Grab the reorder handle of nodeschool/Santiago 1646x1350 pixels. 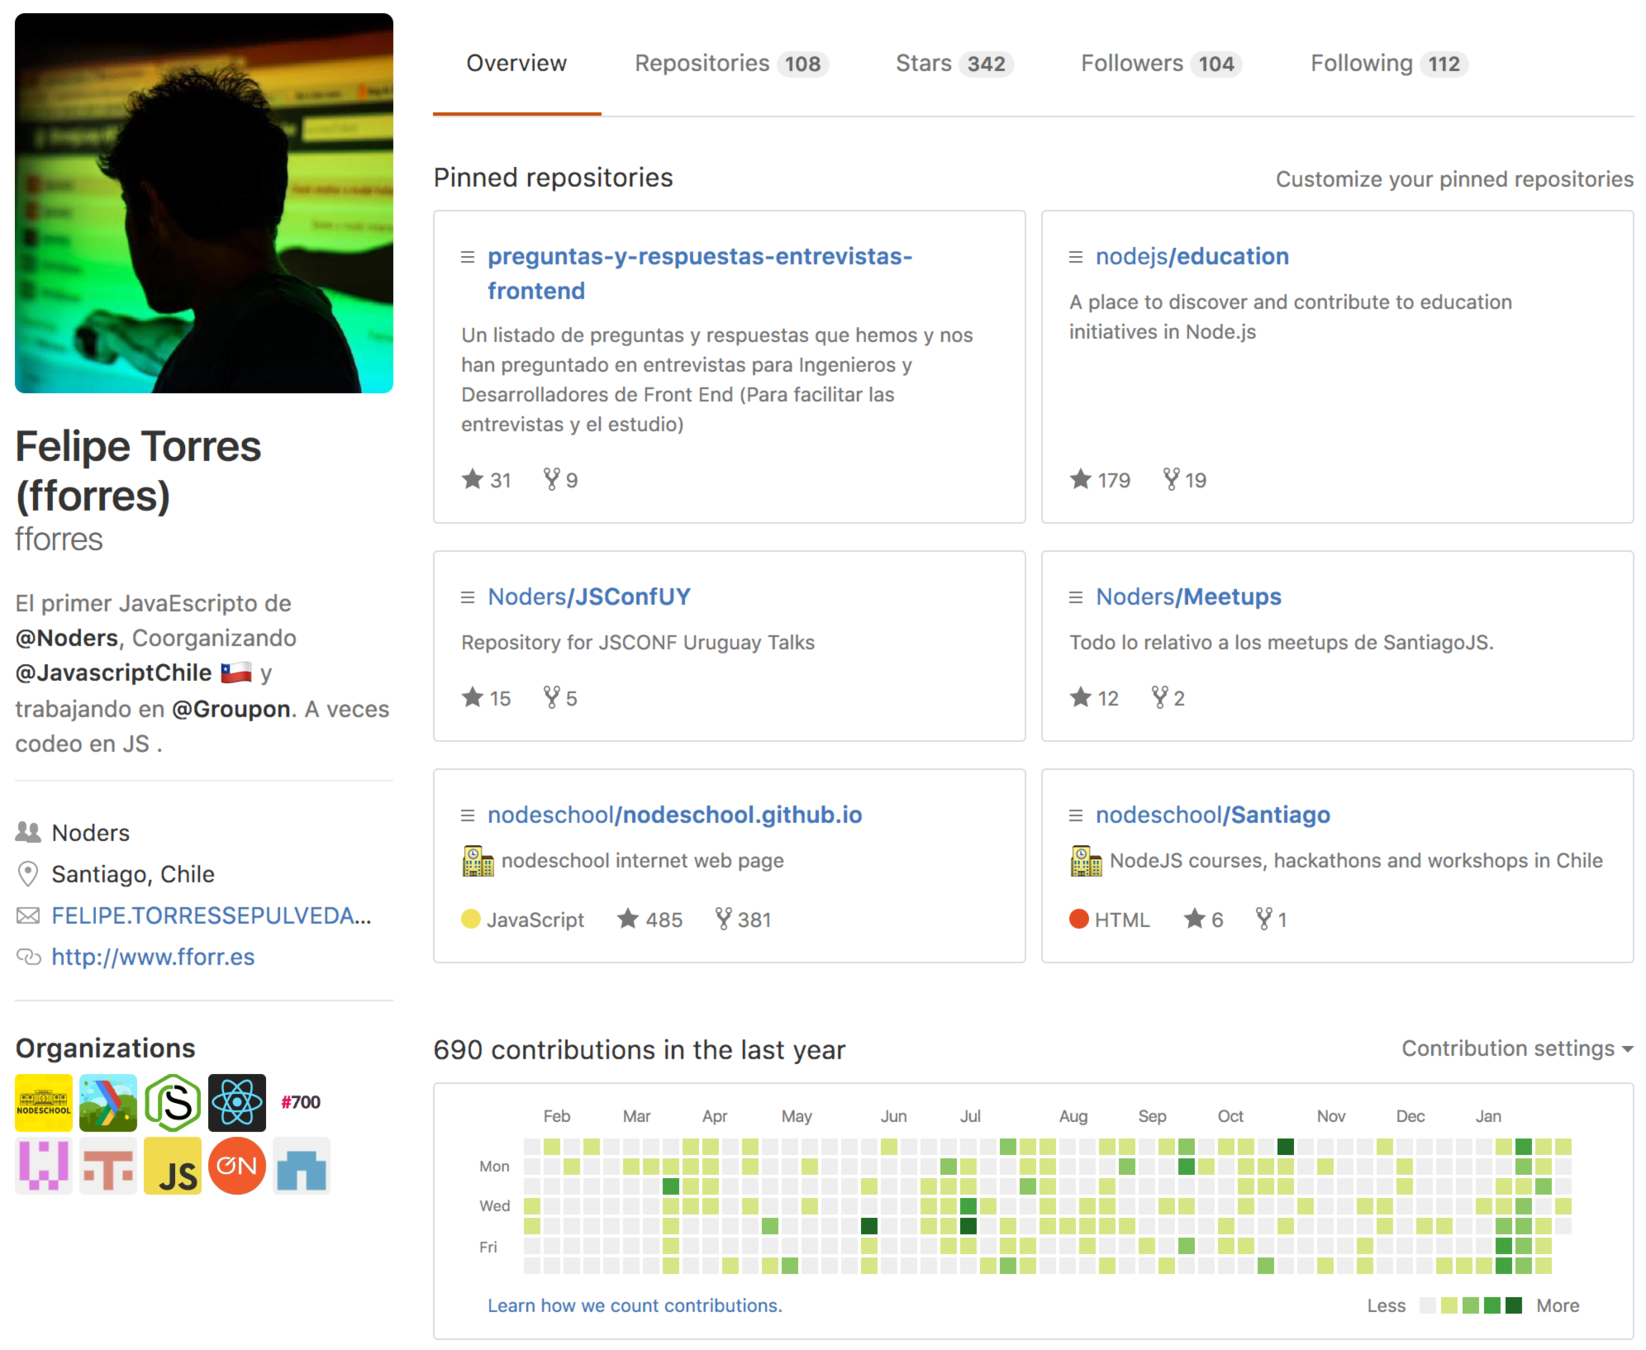tap(1076, 816)
